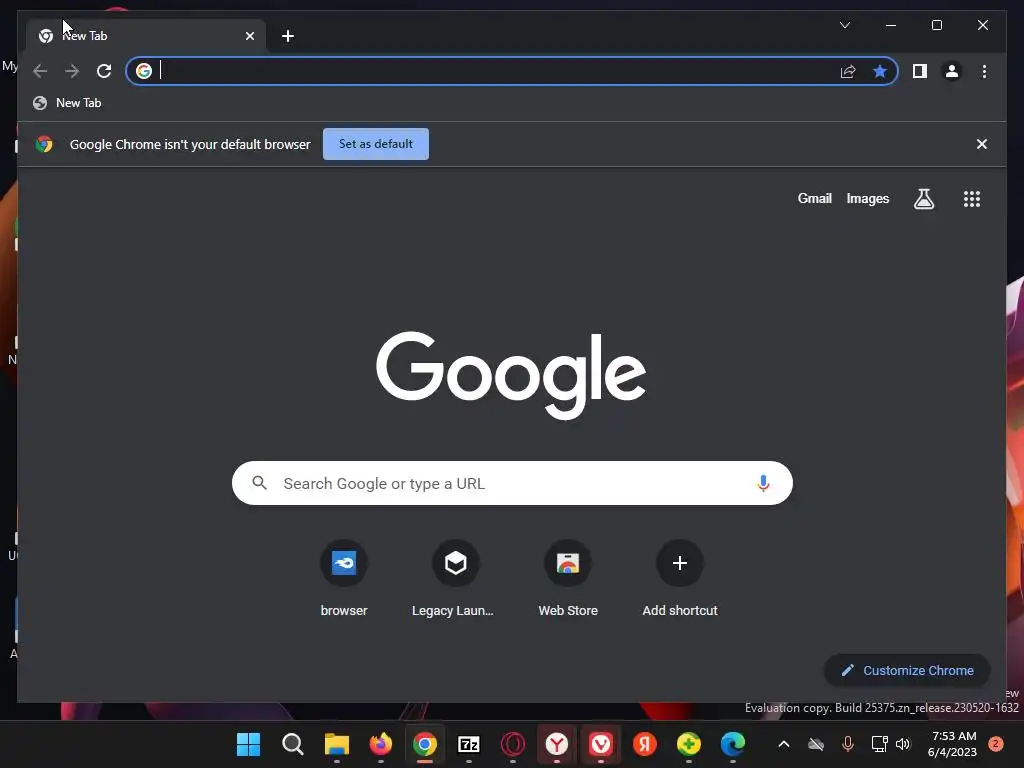Open the Chrome profile menu
1024x768 pixels.
point(952,71)
